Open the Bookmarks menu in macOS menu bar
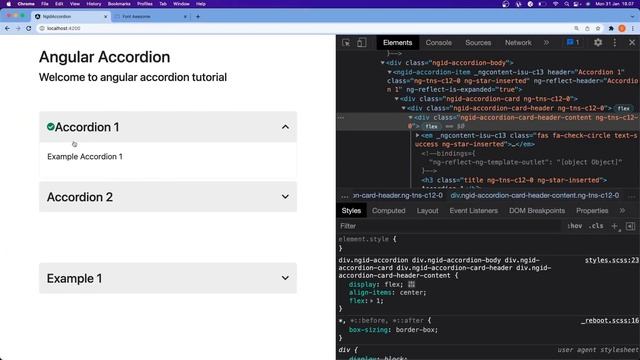The width and height of the screenshot is (640, 360). [119, 4]
